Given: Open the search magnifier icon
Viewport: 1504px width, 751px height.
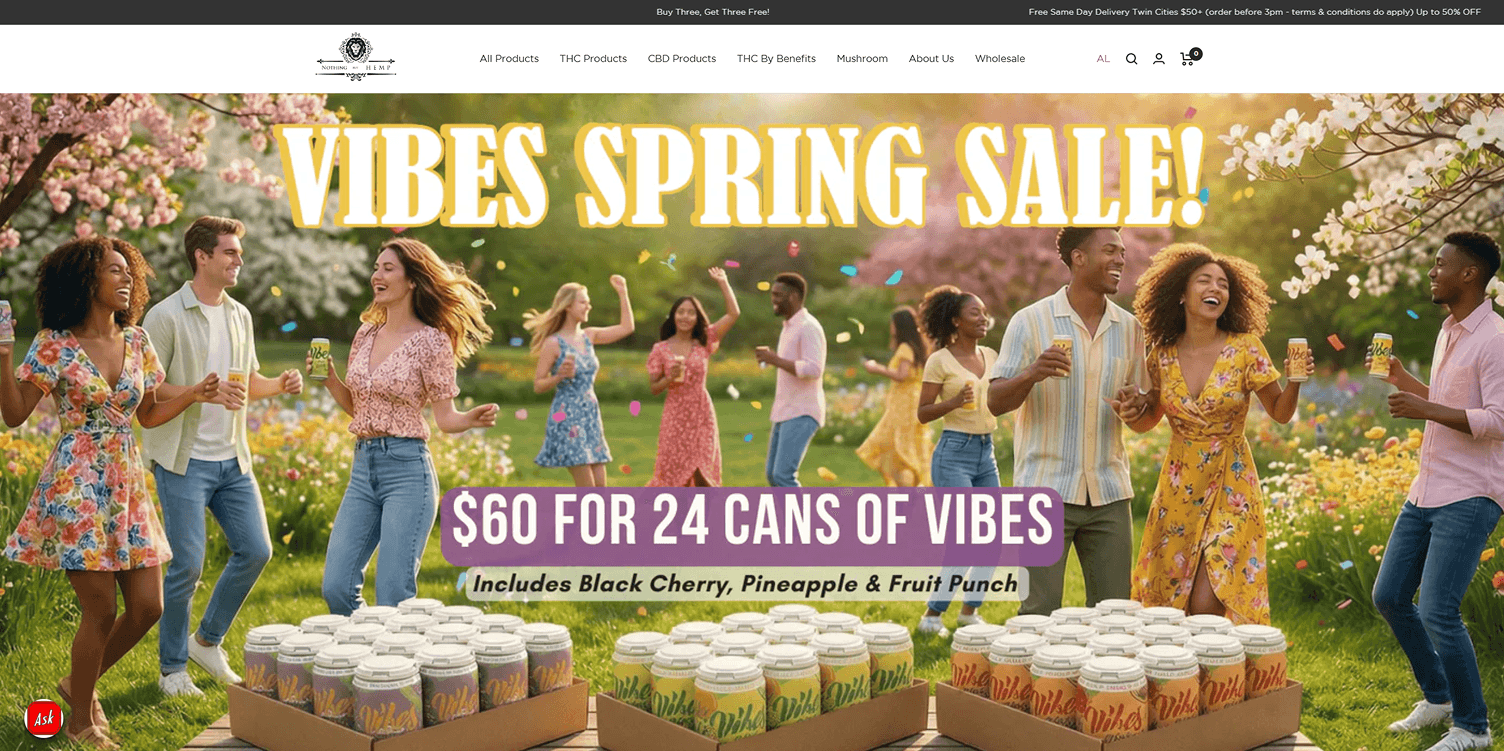Looking at the screenshot, I should (1131, 59).
